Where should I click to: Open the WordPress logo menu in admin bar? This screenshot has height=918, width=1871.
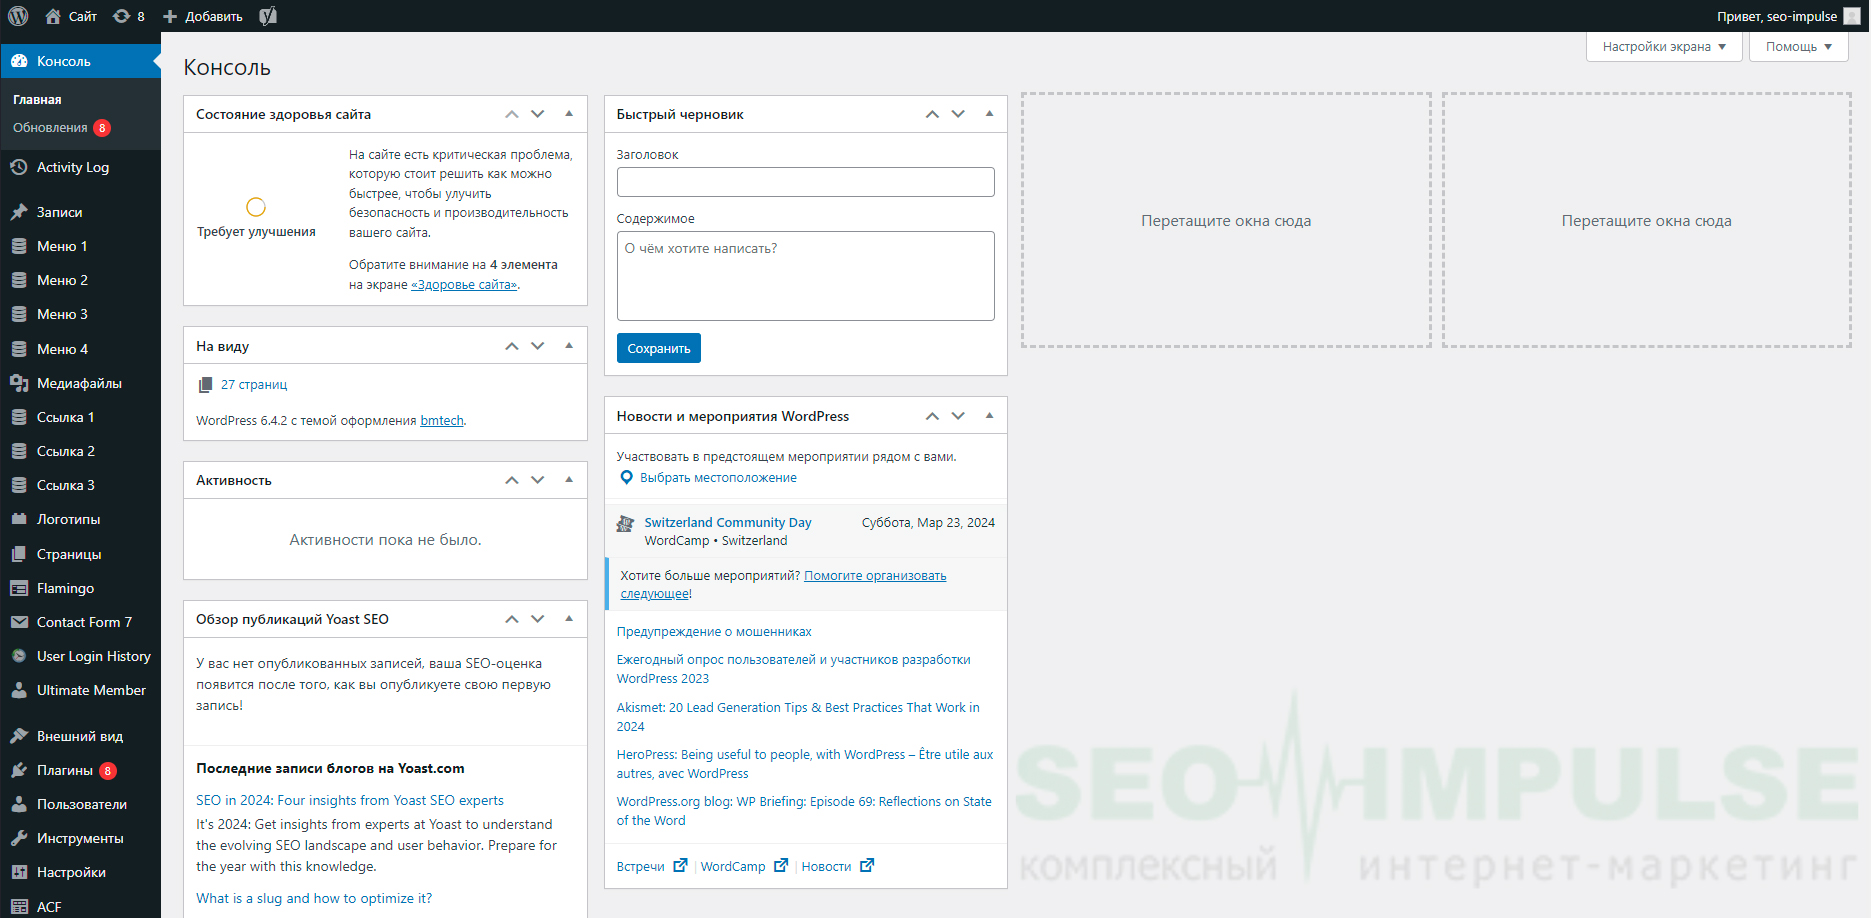(x=18, y=15)
